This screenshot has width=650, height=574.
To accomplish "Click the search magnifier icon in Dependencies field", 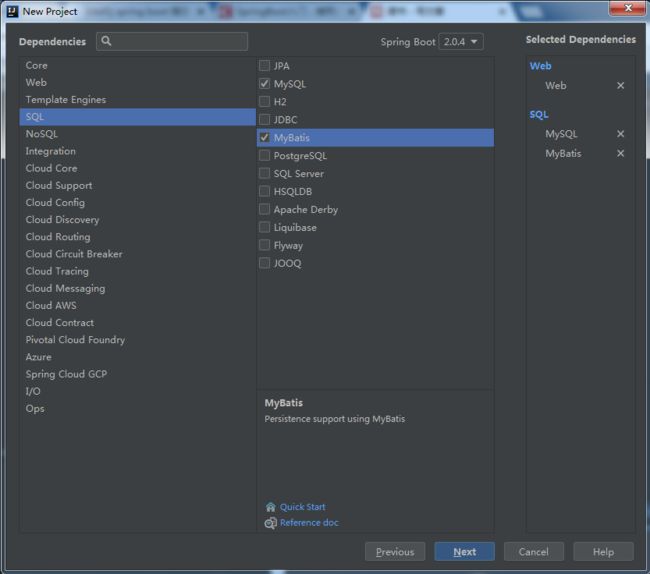I will point(106,41).
